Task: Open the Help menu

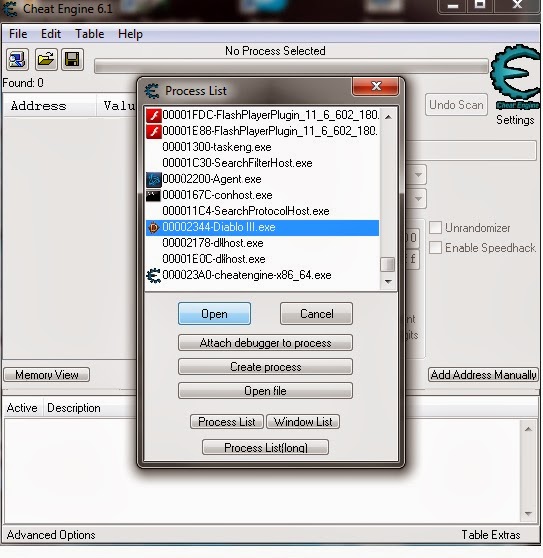Action: [x=130, y=34]
